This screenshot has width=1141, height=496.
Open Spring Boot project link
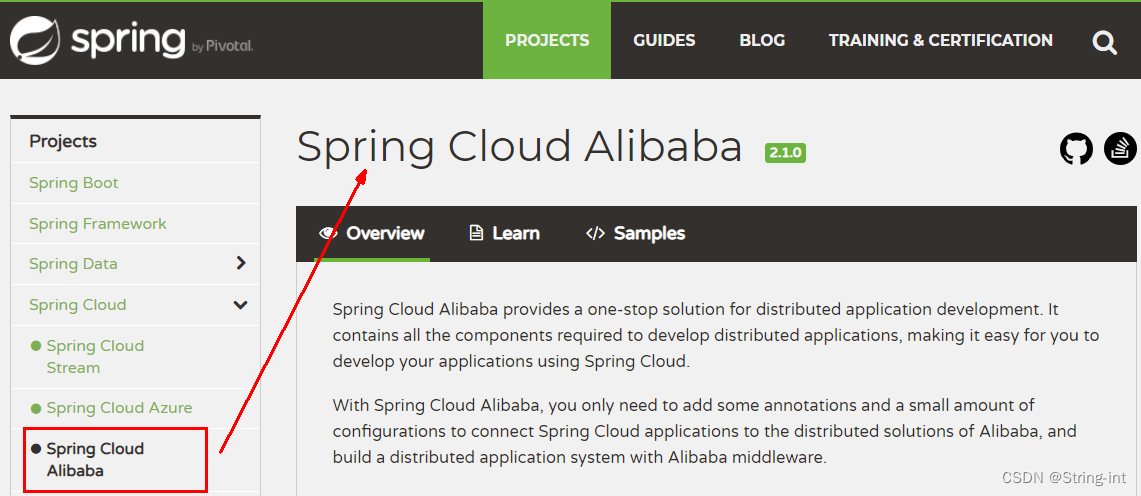(73, 183)
